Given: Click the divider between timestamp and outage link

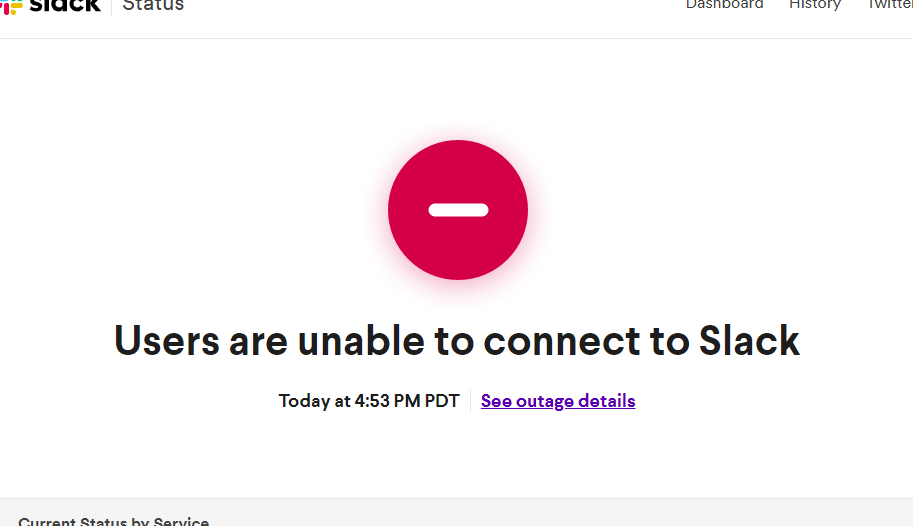Looking at the screenshot, I should click(470, 401).
